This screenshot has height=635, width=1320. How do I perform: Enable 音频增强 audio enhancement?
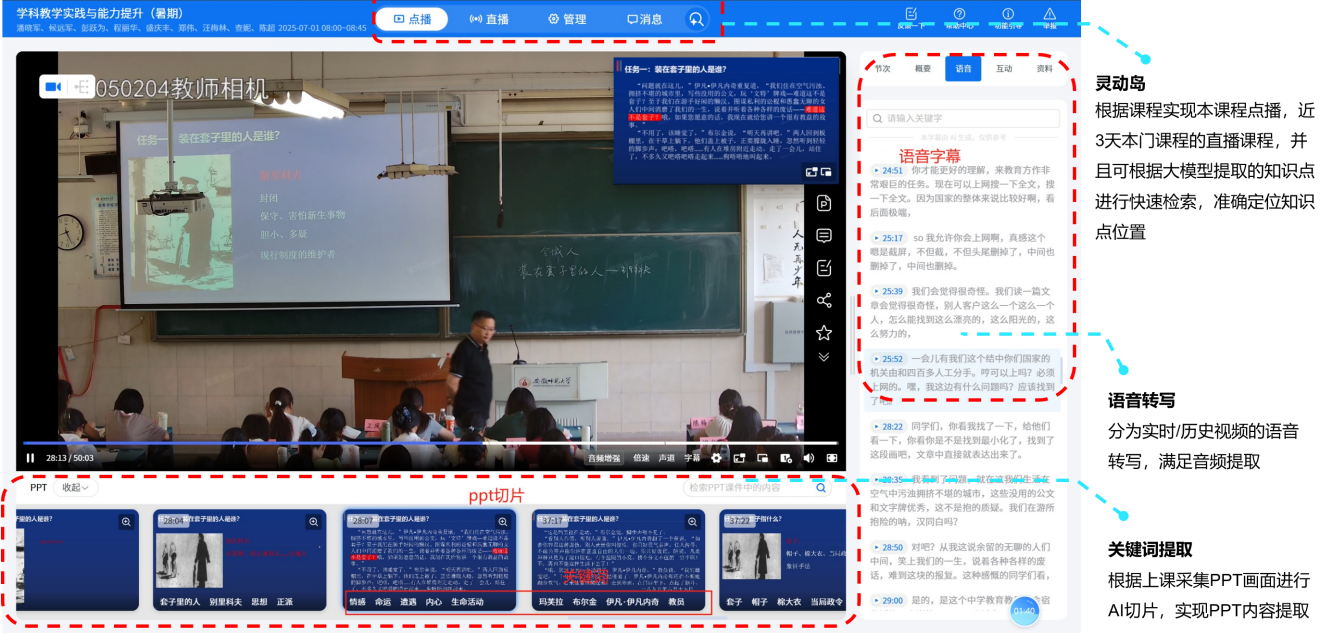tap(603, 458)
